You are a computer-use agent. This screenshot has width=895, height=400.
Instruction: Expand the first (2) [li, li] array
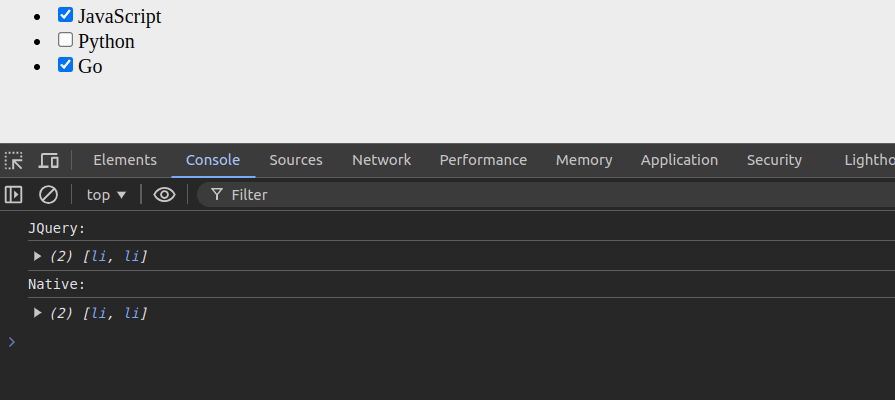pyautogui.click(x=38, y=256)
